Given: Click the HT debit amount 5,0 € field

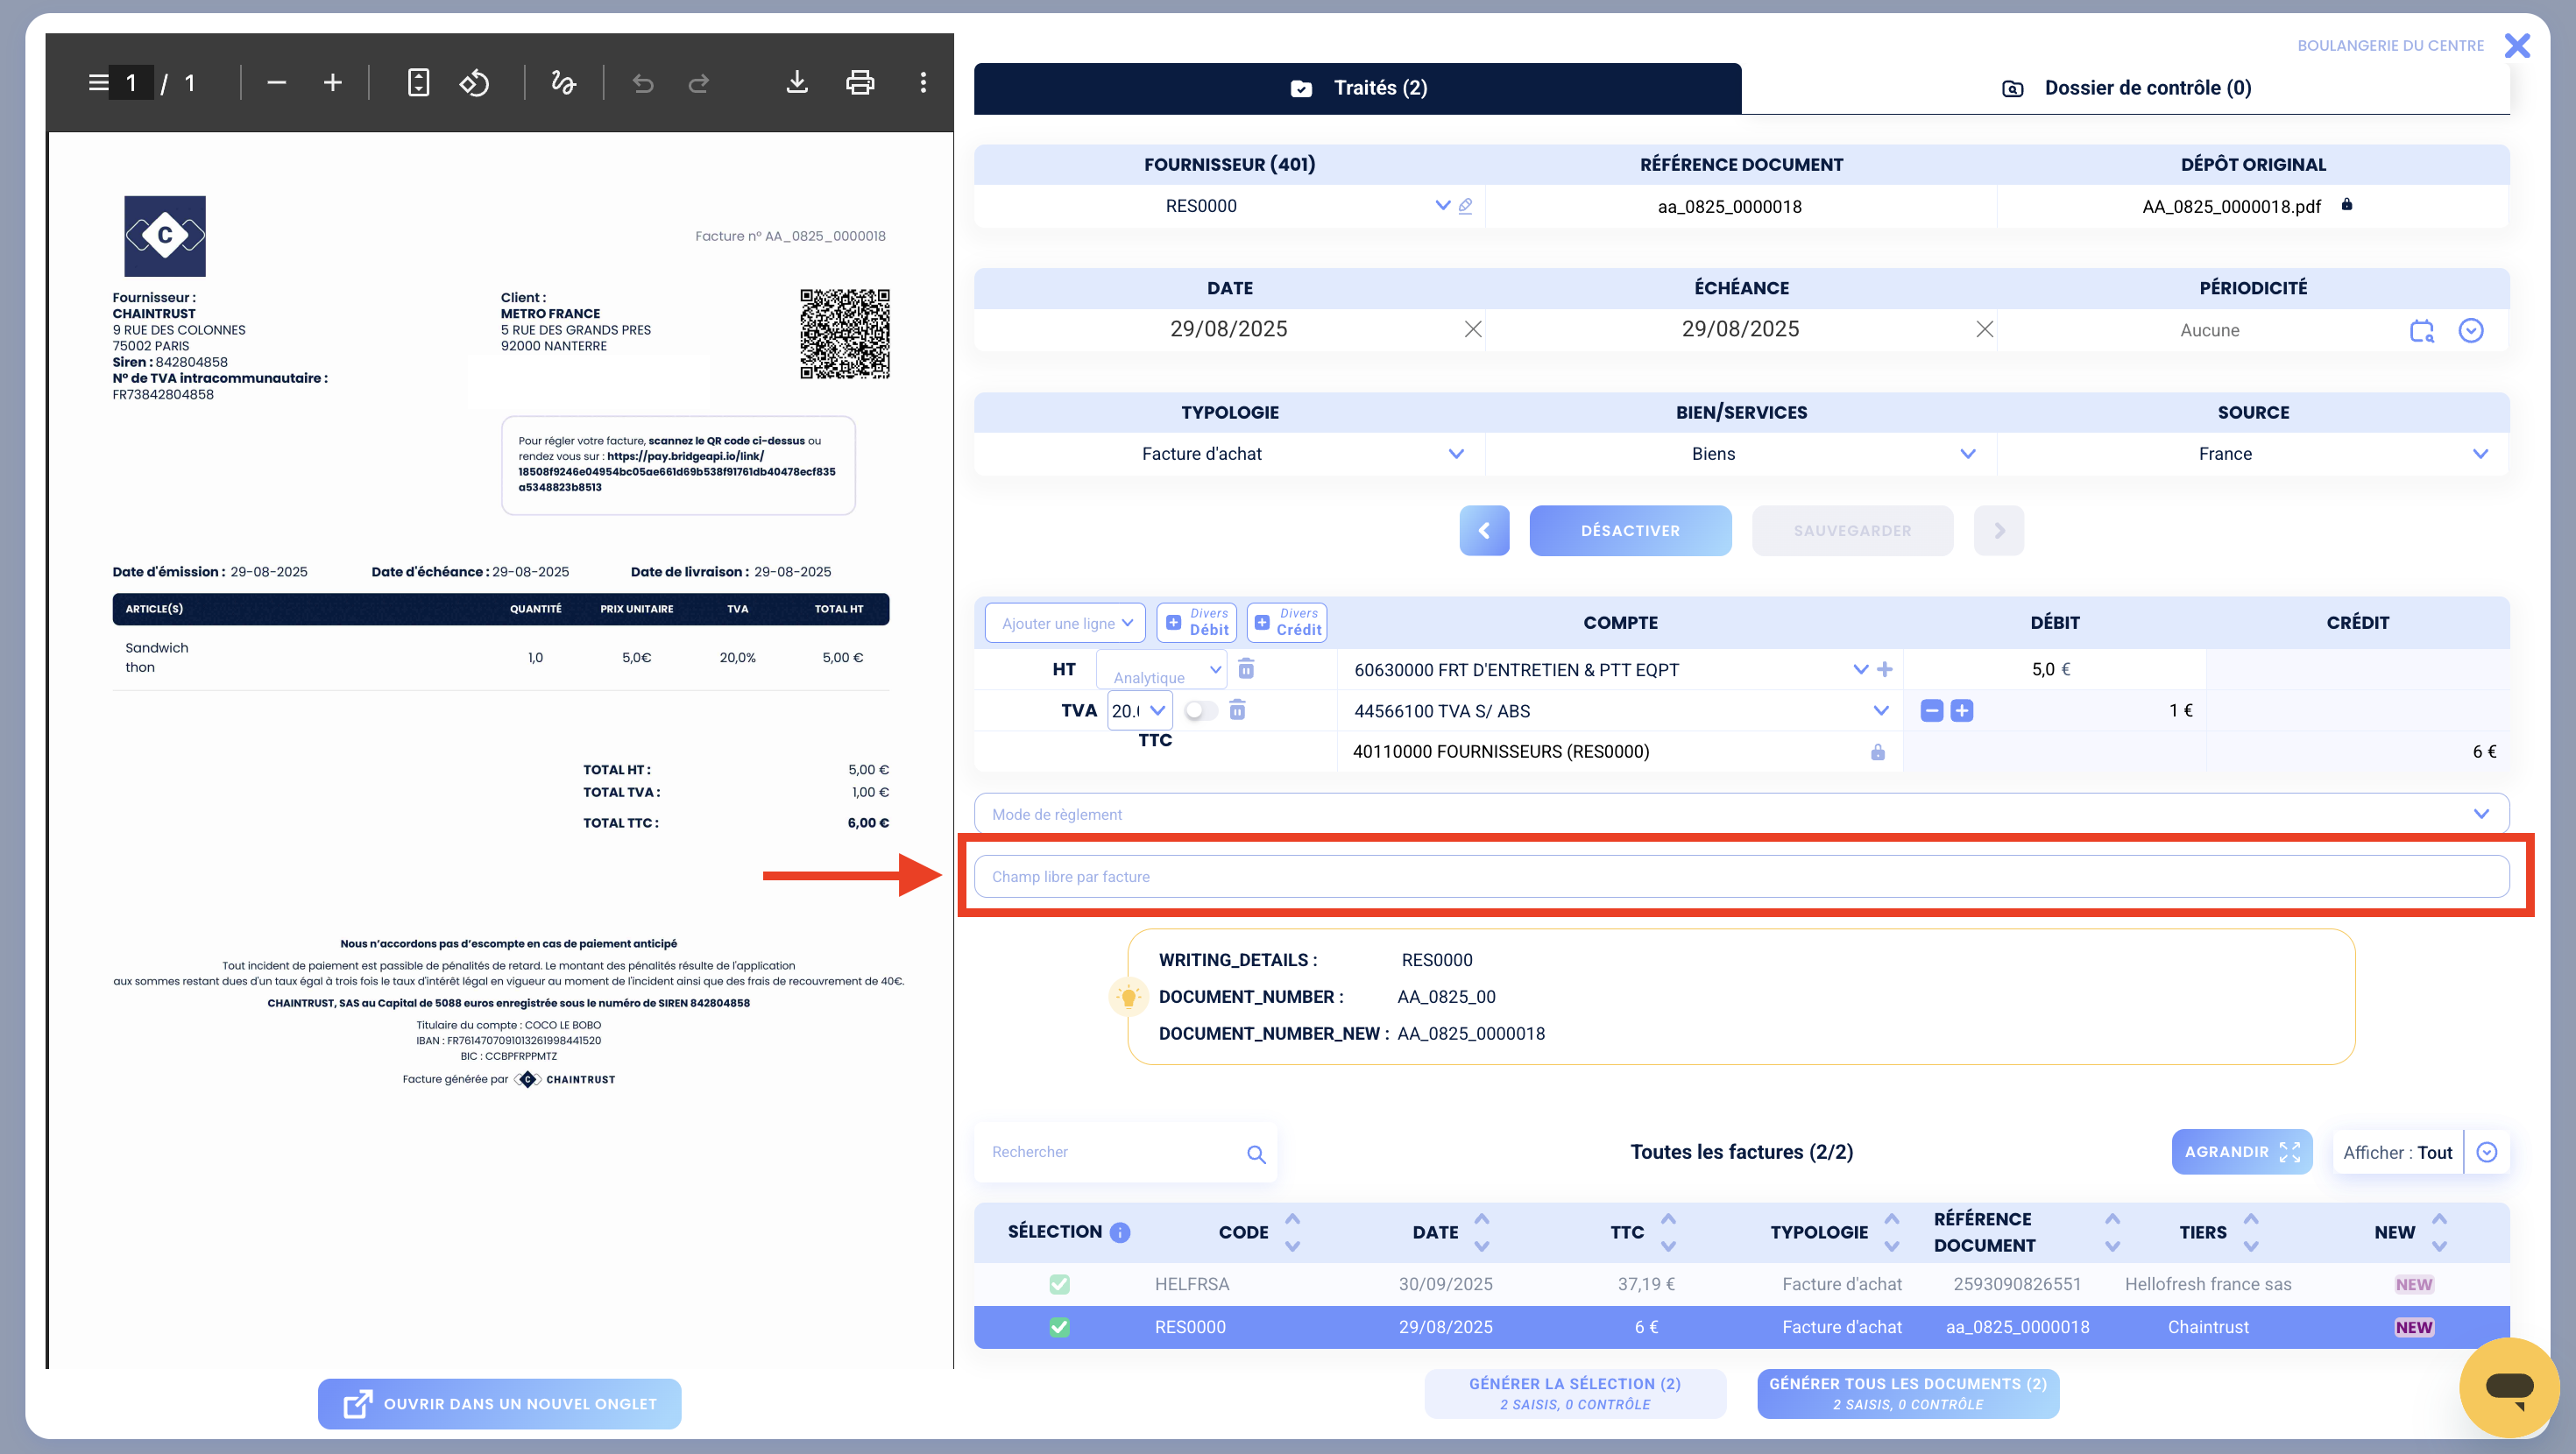Looking at the screenshot, I should (x=2054, y=669).
